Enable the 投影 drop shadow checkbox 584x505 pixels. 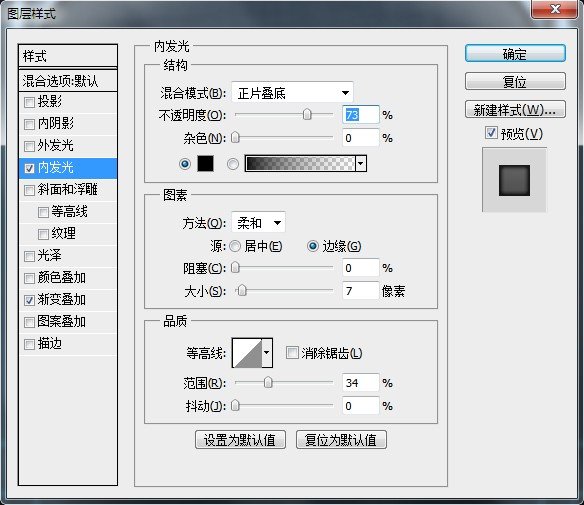29,102
